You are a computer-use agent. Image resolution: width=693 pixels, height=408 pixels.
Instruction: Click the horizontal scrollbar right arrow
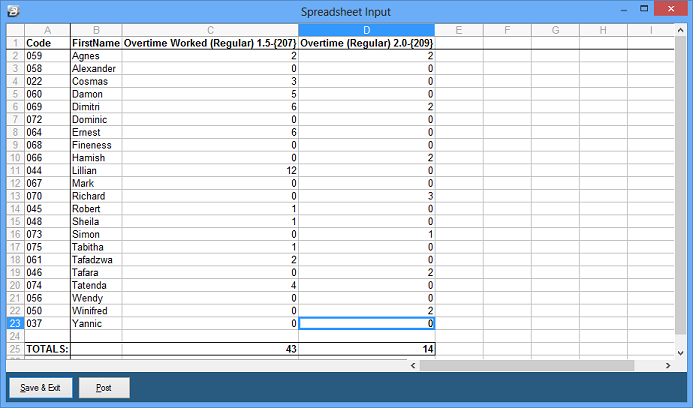click(668, 365)
